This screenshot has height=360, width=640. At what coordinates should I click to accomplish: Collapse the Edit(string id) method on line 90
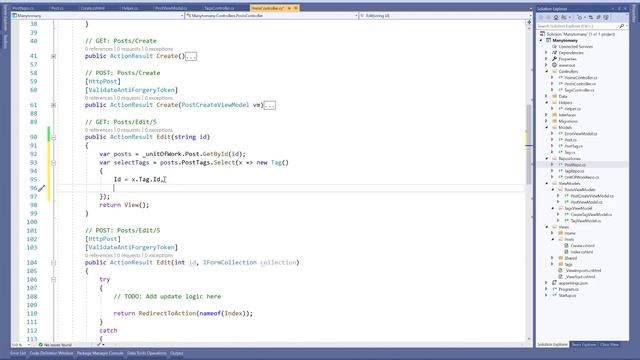(x=53, y=137)
